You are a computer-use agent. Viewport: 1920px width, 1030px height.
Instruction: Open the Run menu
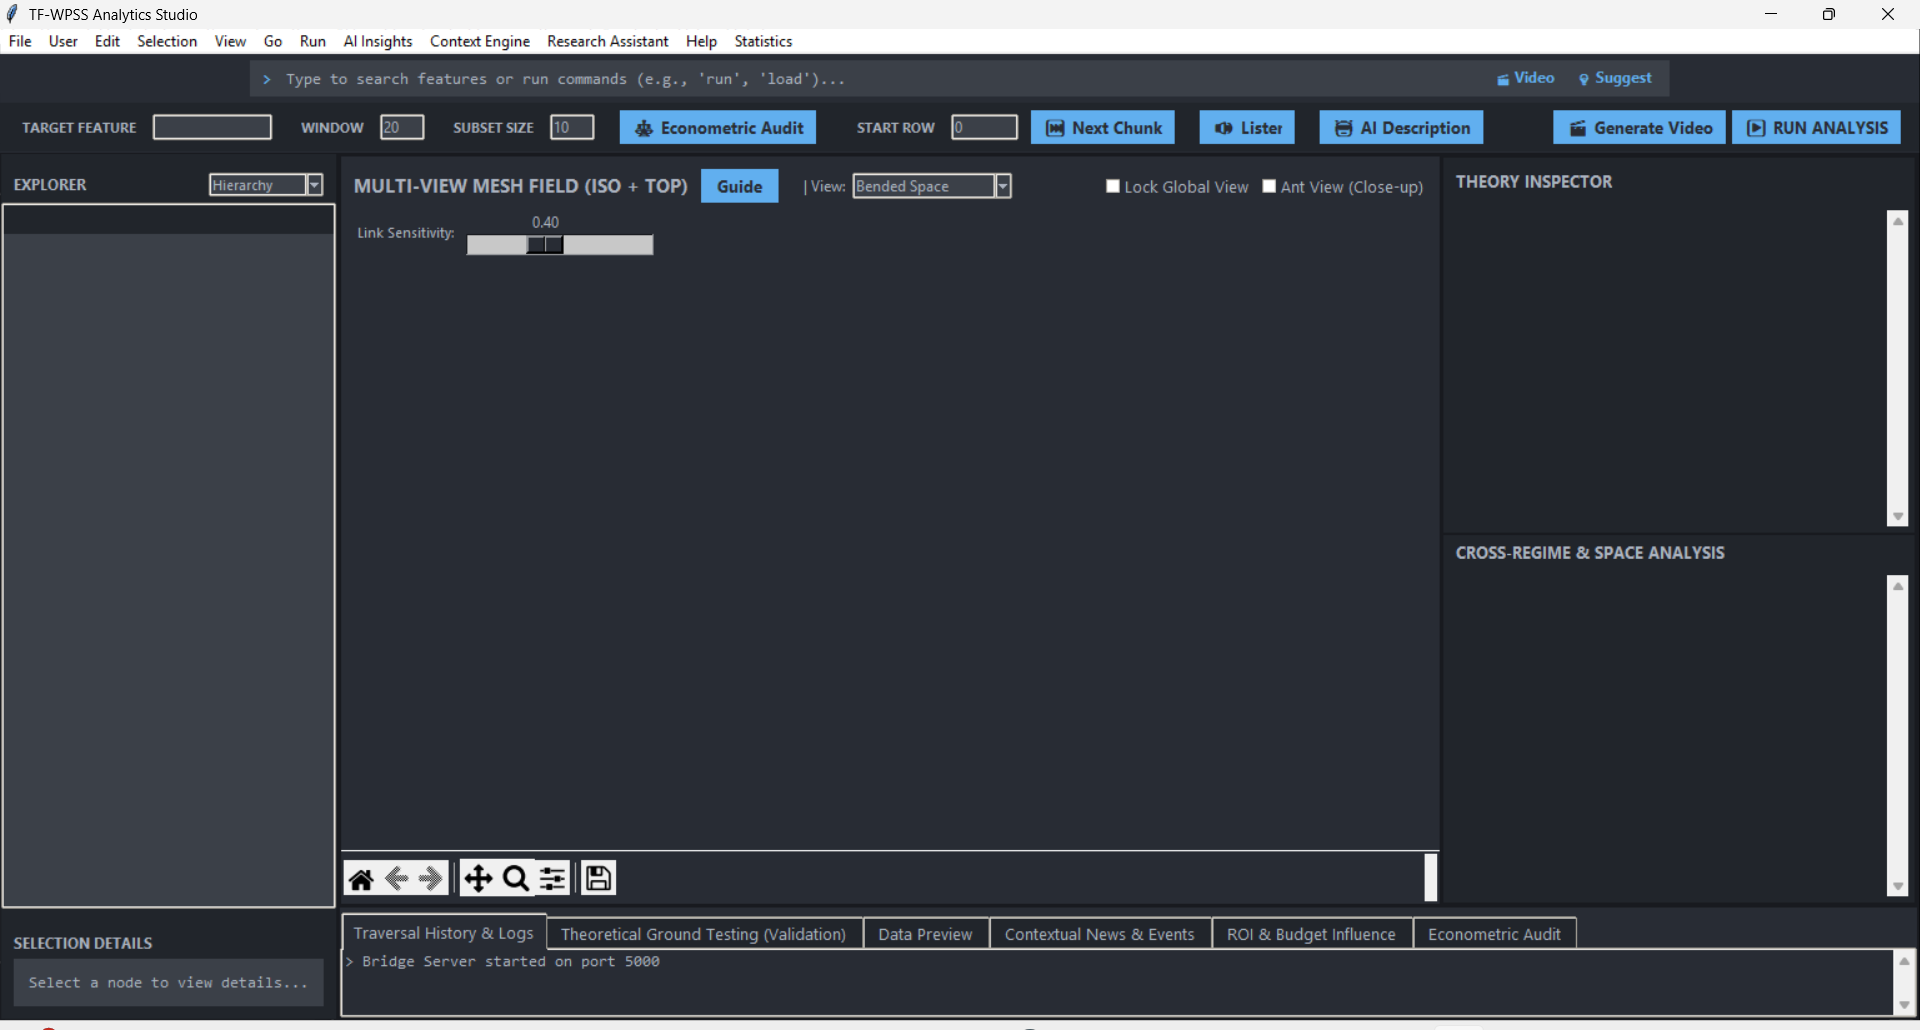tap(313, 41)
